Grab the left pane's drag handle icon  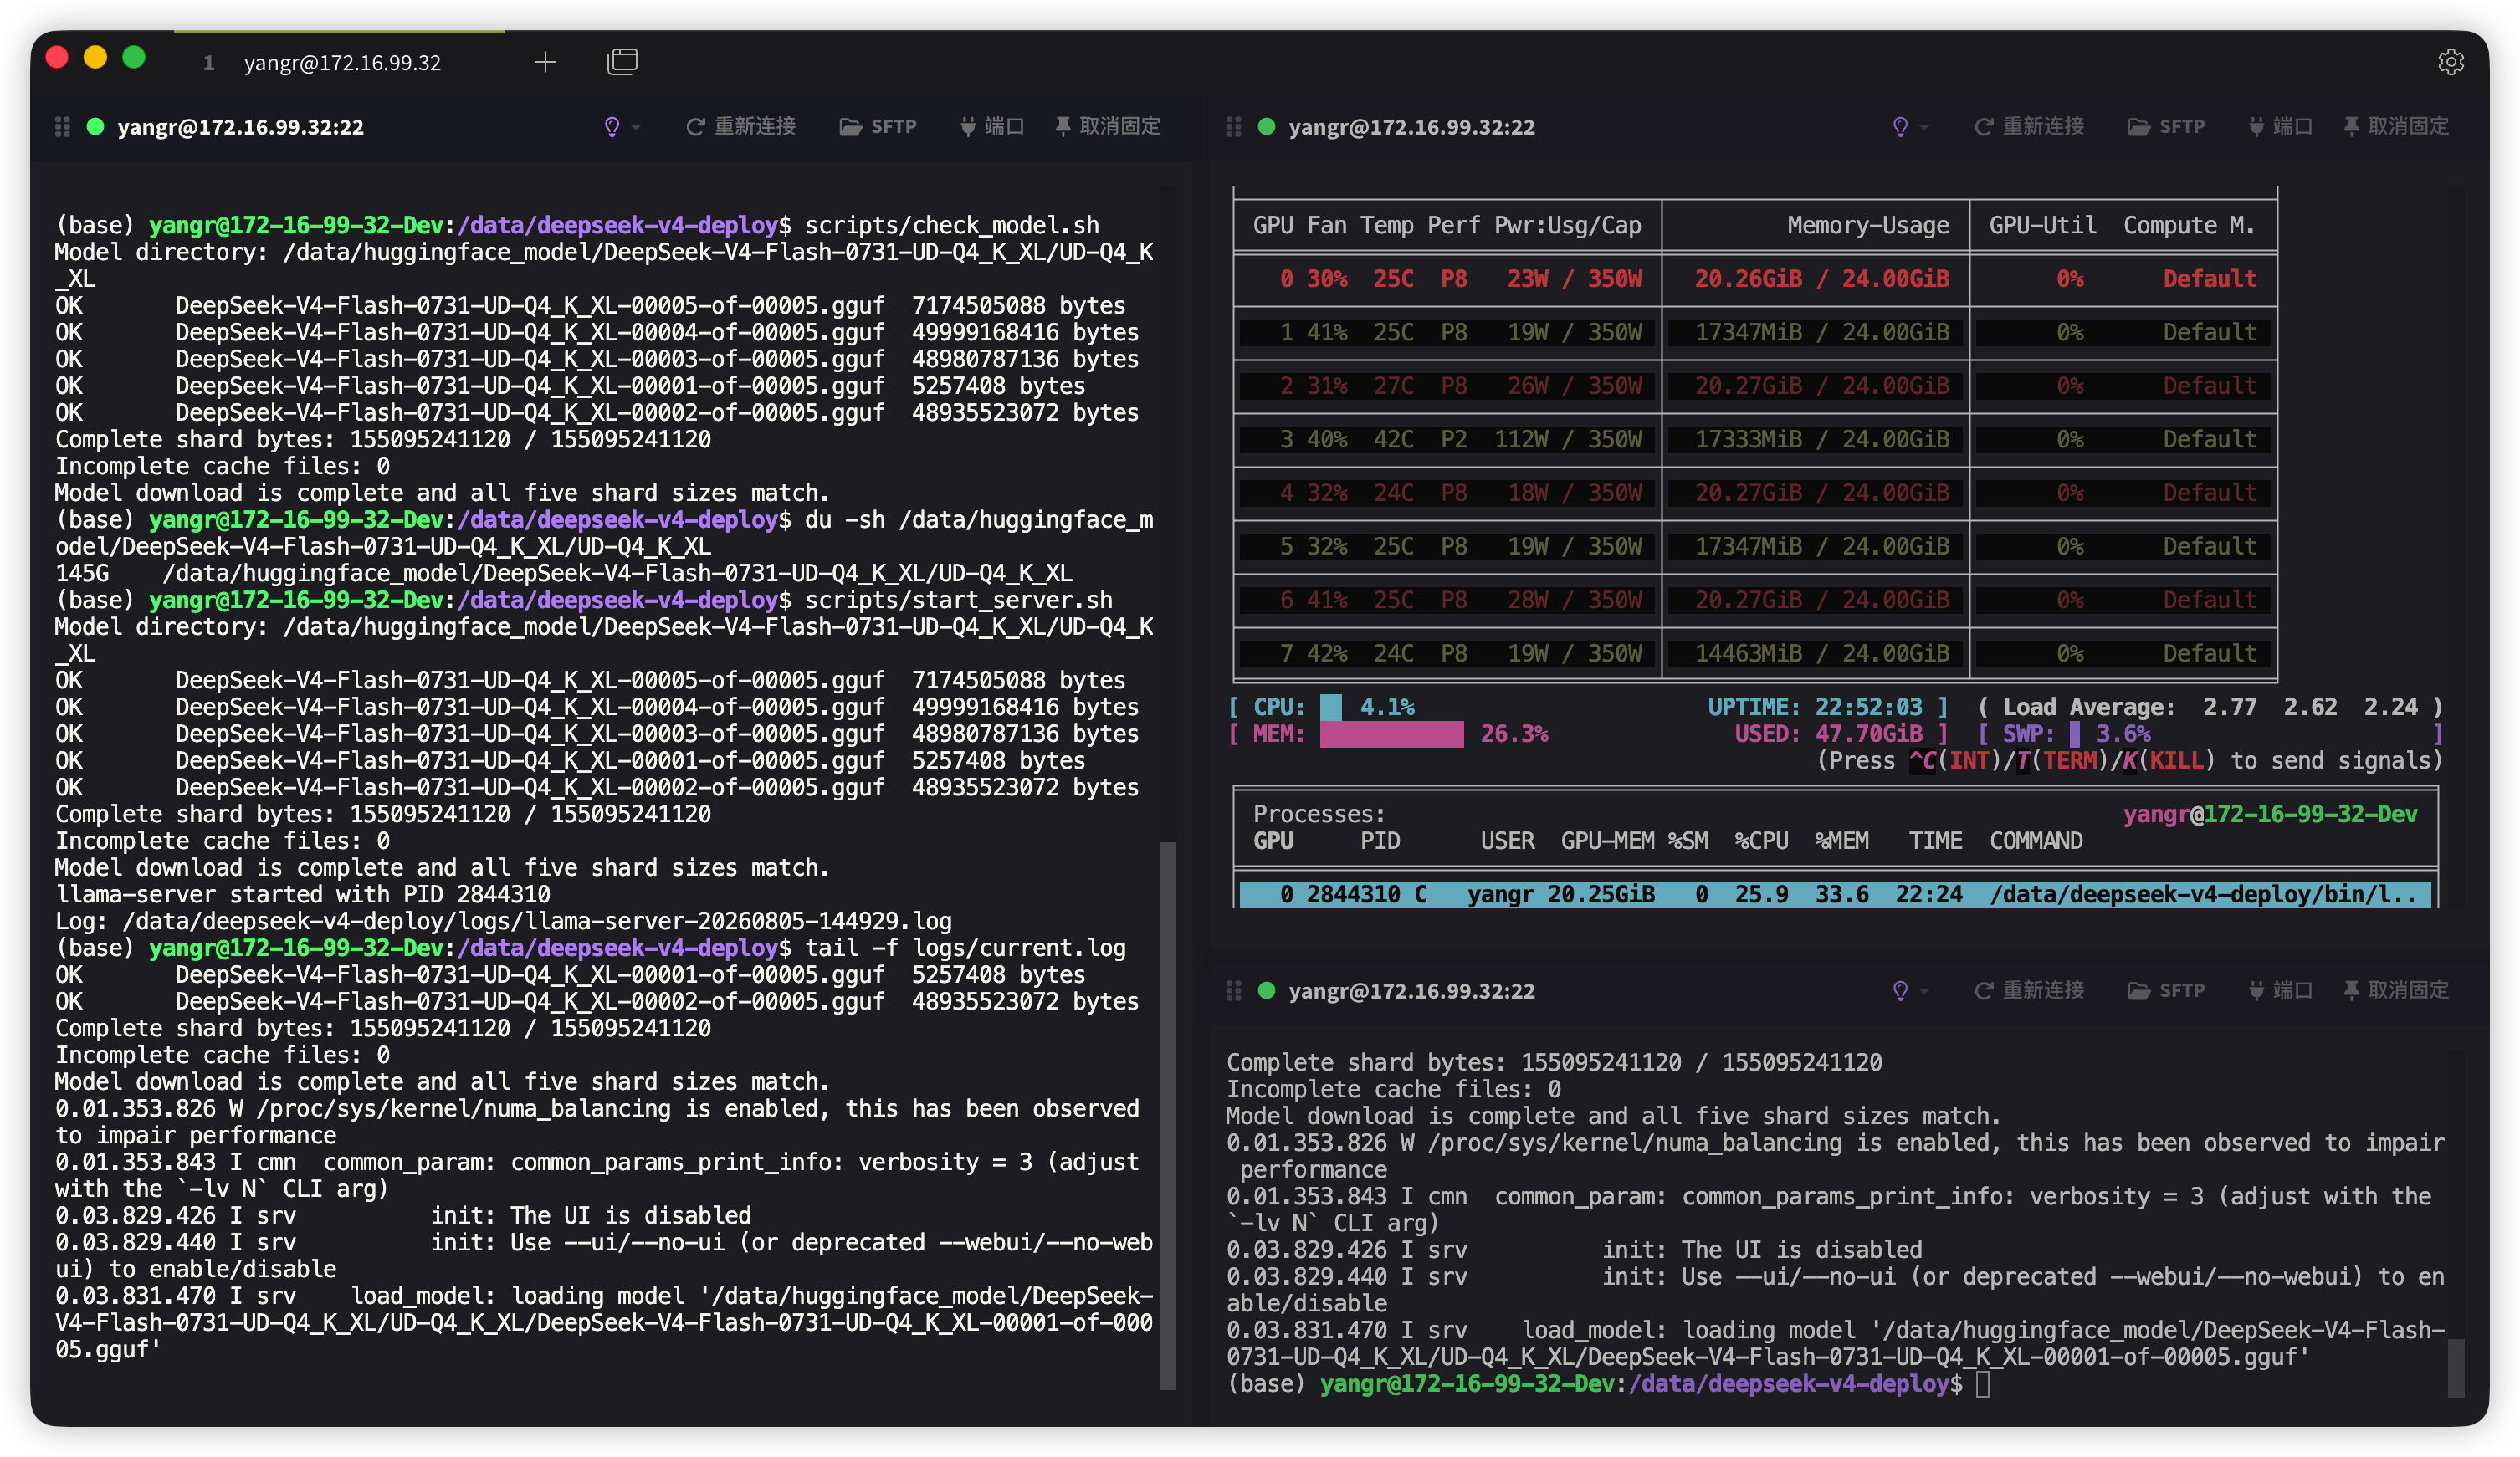[x=62, y=127]
